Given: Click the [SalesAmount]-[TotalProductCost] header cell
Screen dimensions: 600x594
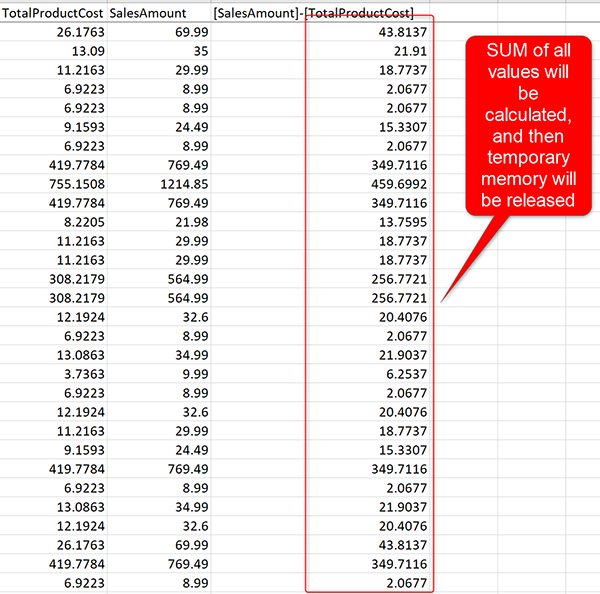Looking at the screenshot, I should point(320,13).
